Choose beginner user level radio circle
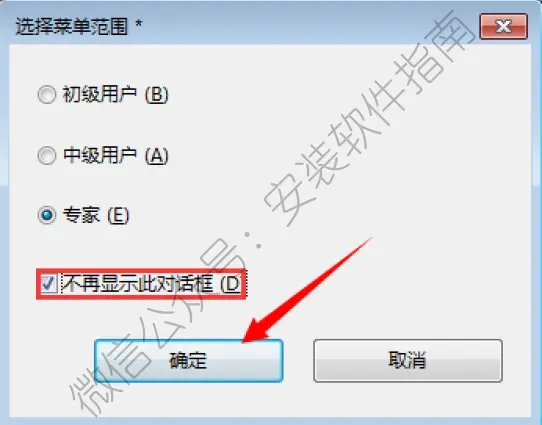 [x=47, y=95]
